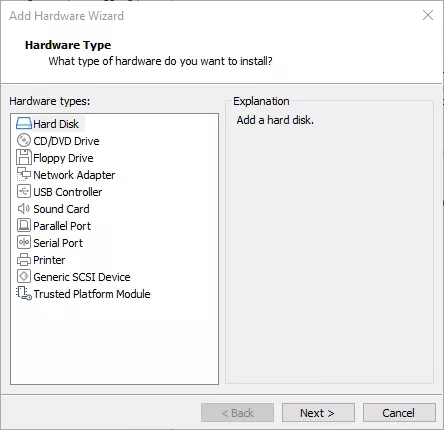Go back using the Back button
Screen dimensions: 444x430
pos(237,413)
